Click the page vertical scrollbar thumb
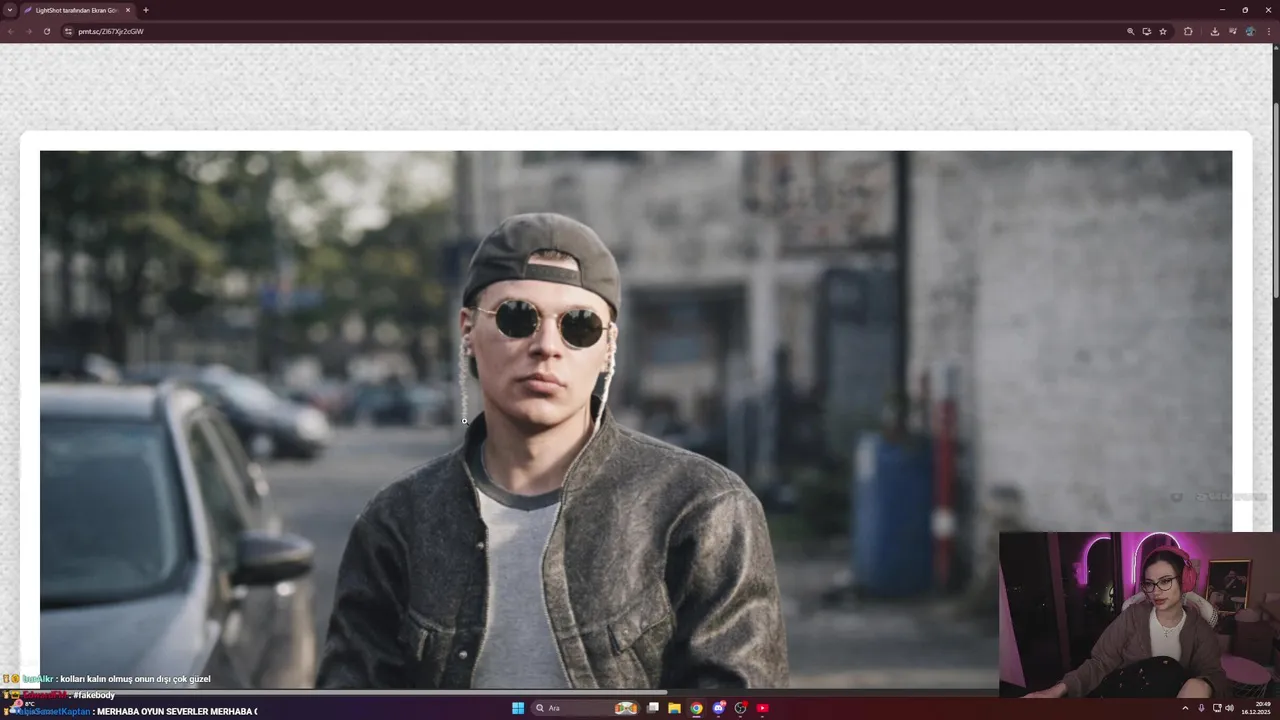1280x720 pixels. (x=1276, y=200)
